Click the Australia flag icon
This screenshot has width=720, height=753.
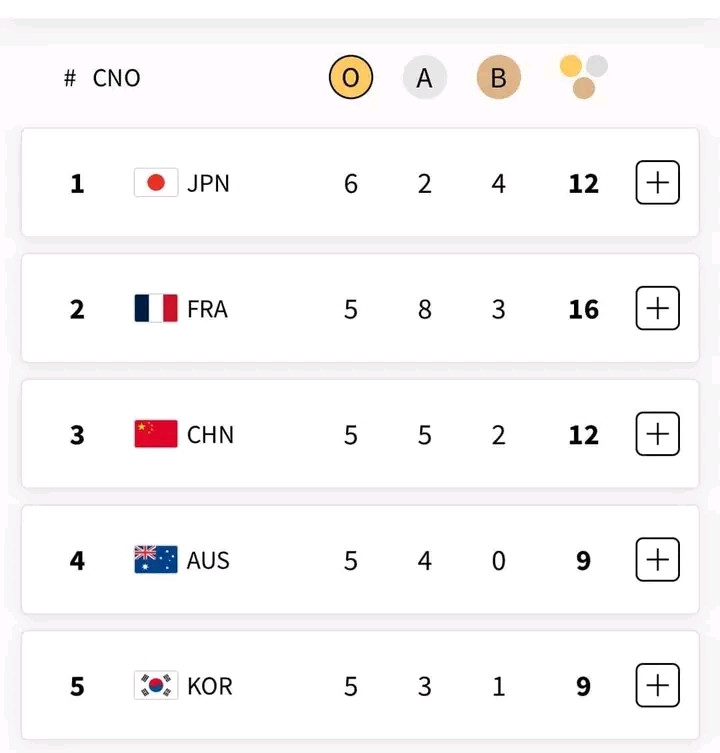[x=156, y=560]
